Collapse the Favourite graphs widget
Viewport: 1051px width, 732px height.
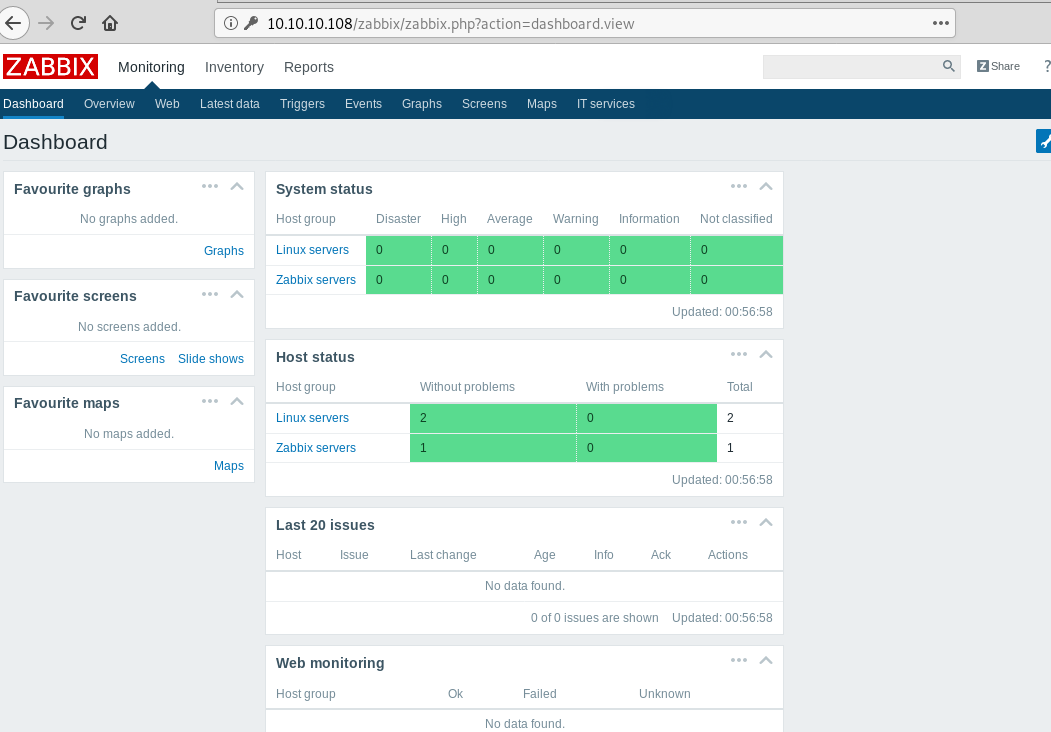click(237, 186)
